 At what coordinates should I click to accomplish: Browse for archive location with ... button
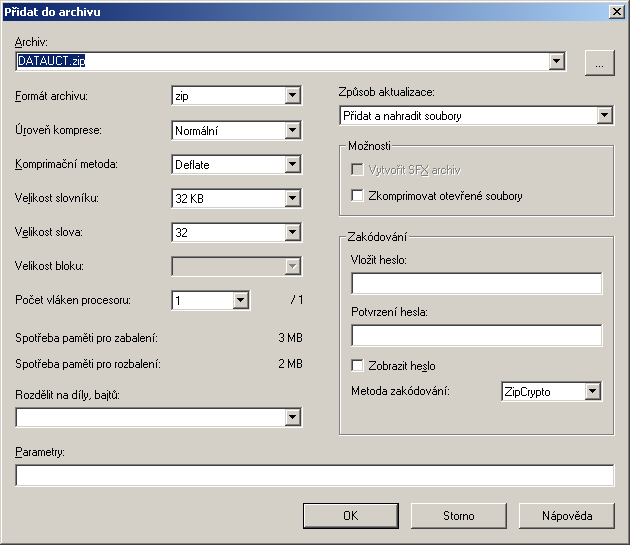[x=599, y=63]
